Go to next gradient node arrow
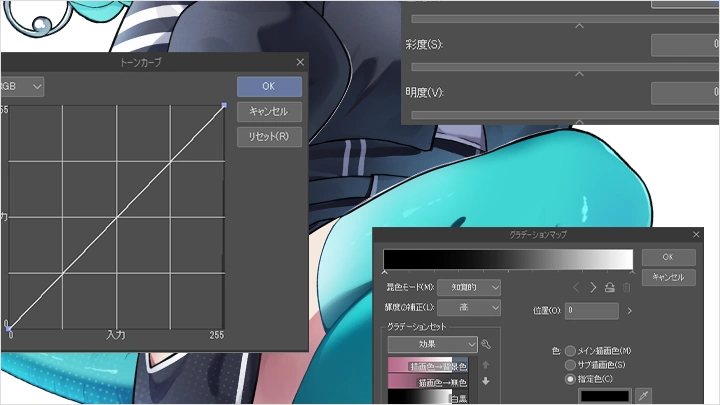Screen dimensions: 720x405 (593, 287)
